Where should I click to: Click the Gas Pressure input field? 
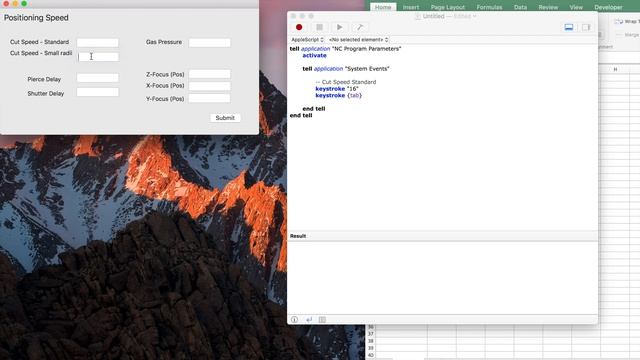(x=209, y=42)
